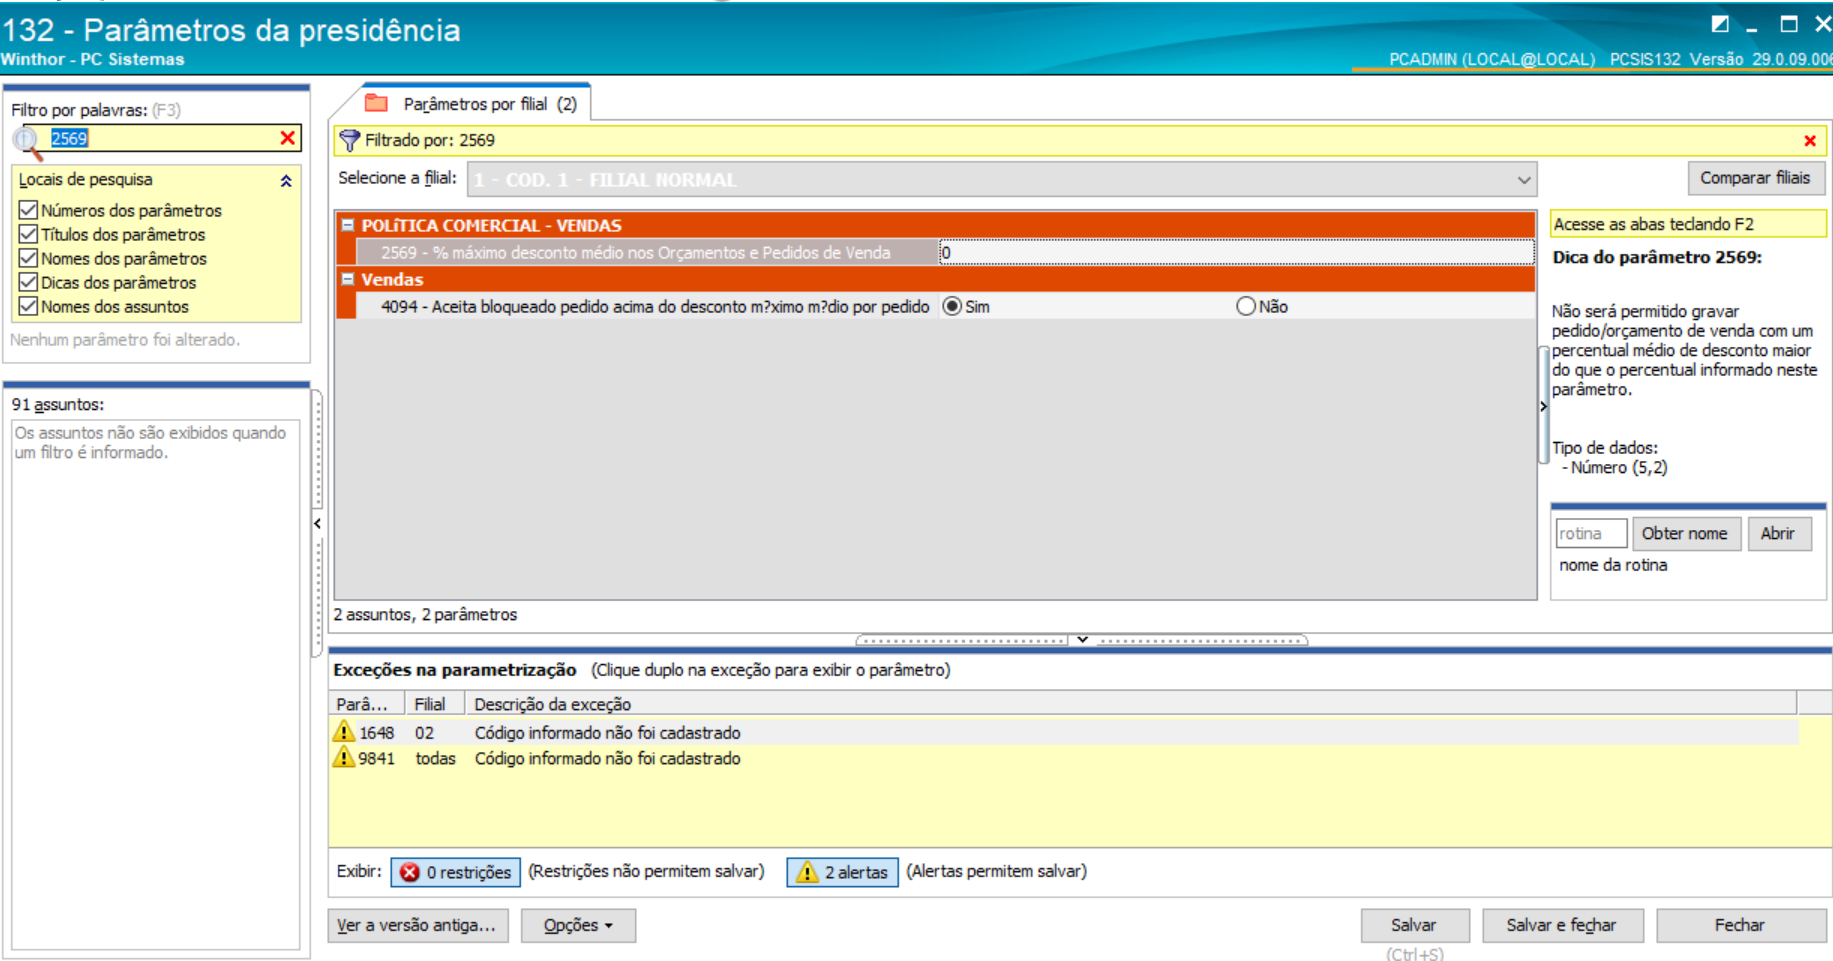Viewport: 1833px width, 961px height.
Task: Collapse the left filter panel with the arrow handle
Action: pyautogui.click(x=317, y=523)
